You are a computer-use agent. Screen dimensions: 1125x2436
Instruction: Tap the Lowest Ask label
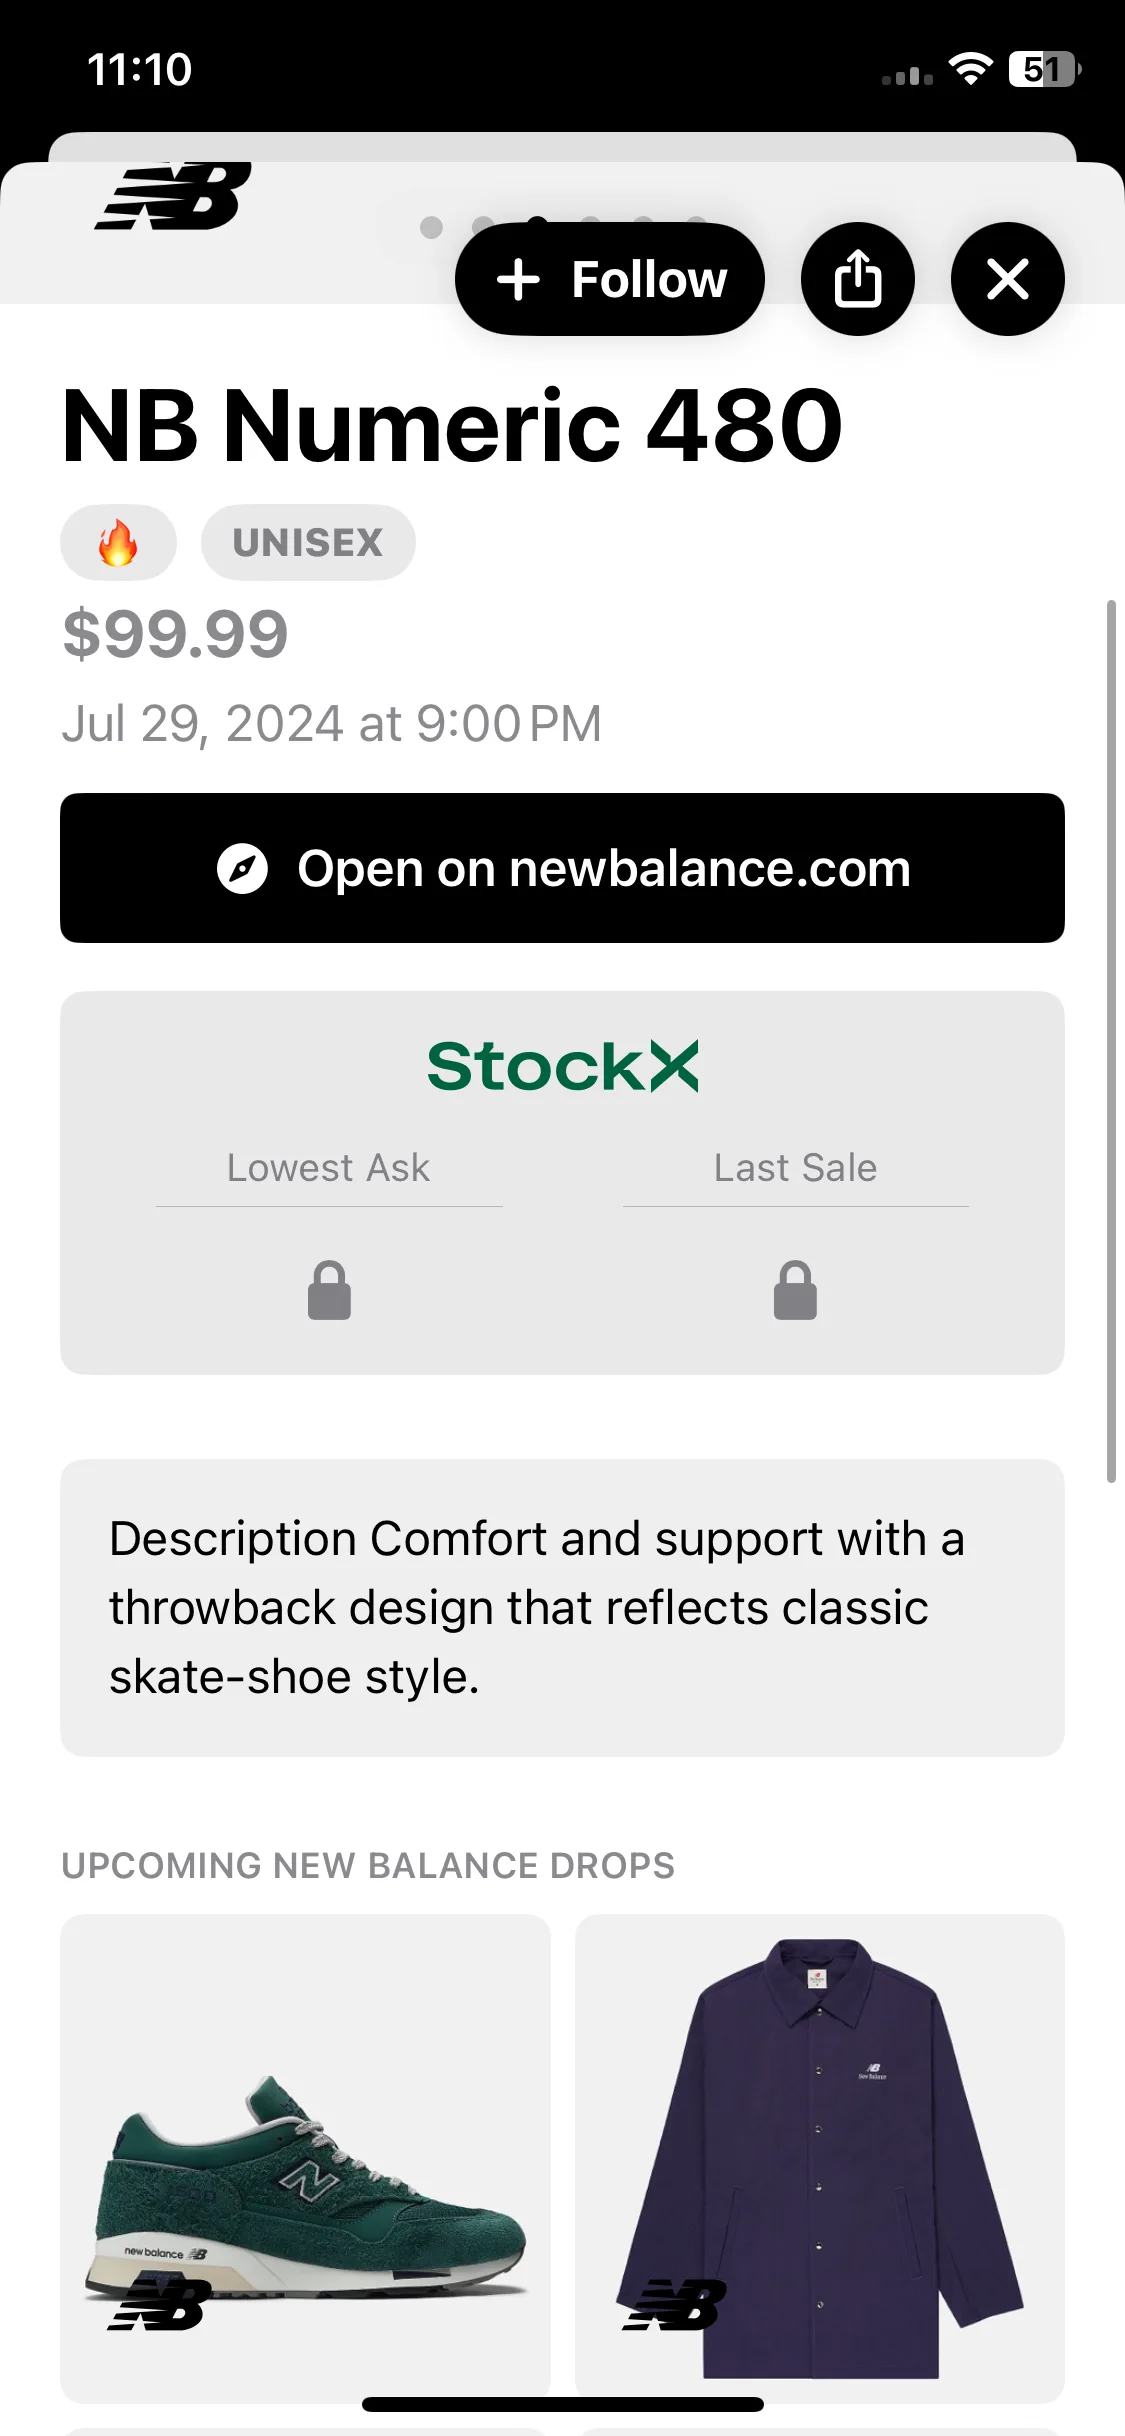click(x=329, y=1168)
